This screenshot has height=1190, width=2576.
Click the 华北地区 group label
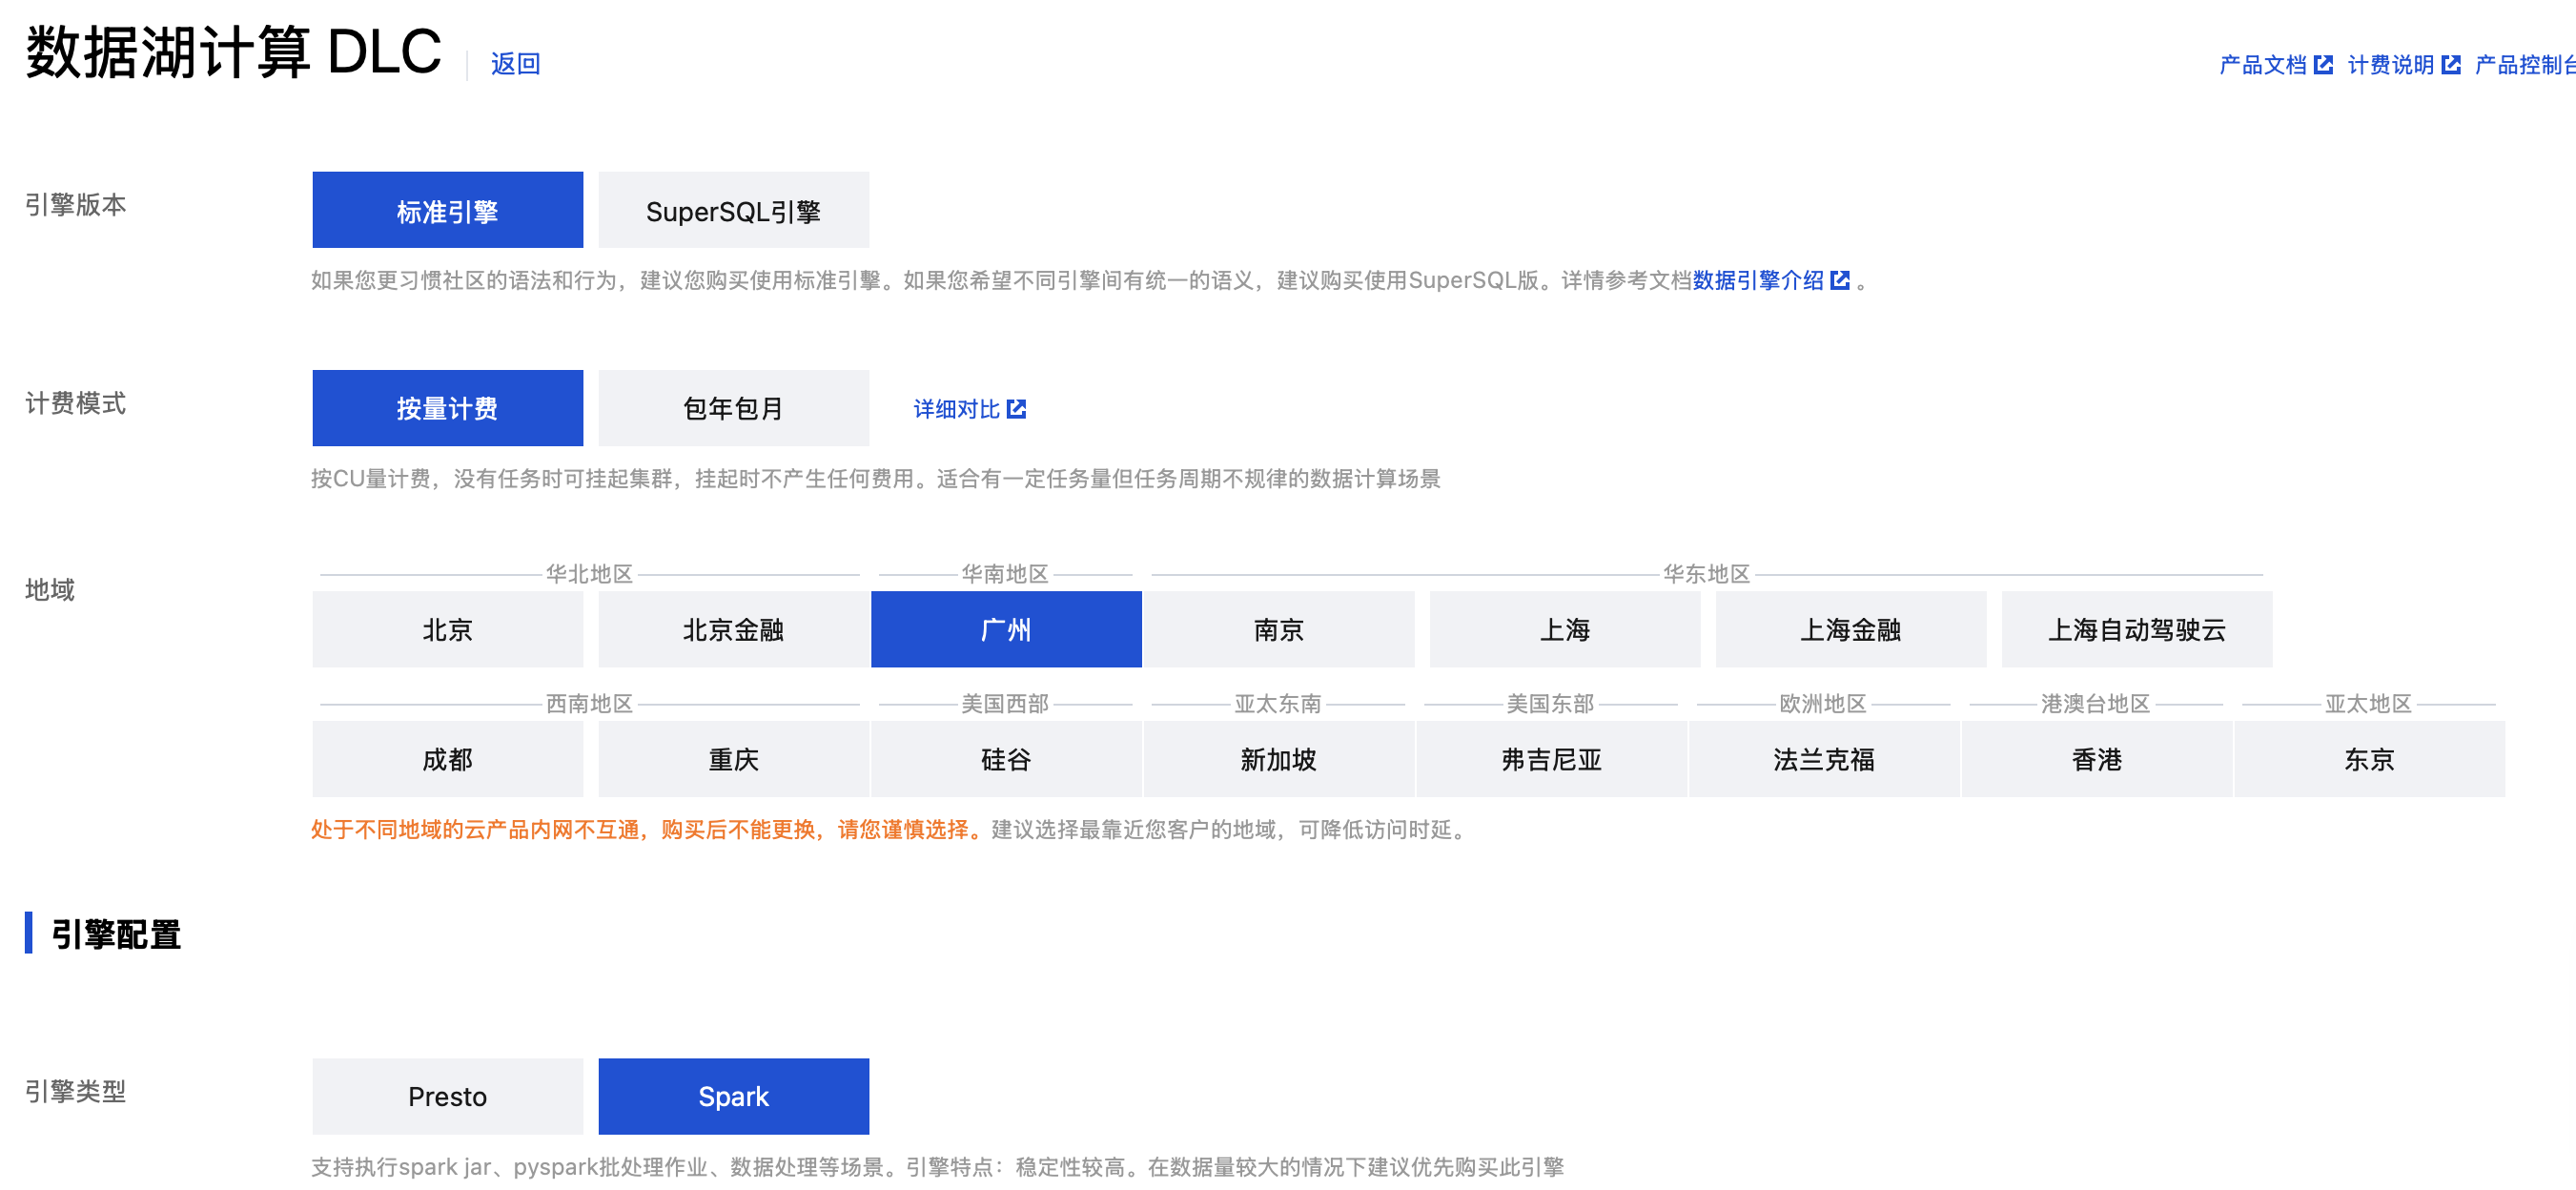pyautogui.click(x=589, y=574)
